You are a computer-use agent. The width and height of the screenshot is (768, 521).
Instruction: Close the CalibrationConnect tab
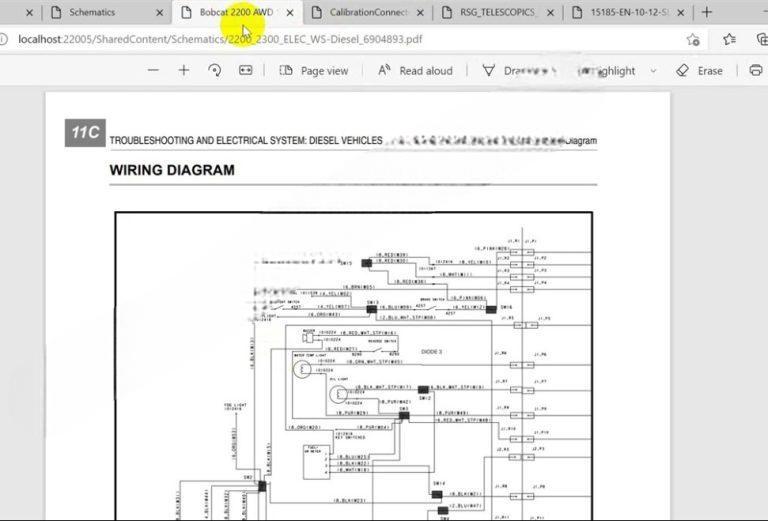coord(420,13)
